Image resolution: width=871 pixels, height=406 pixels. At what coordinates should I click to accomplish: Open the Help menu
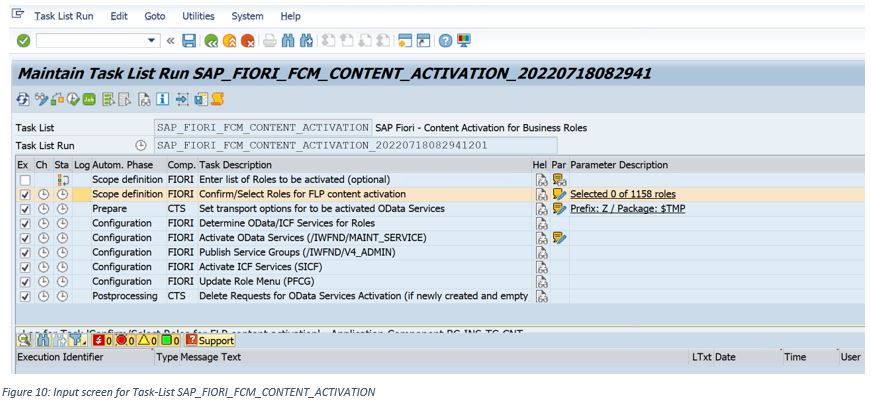click(291, 16)
